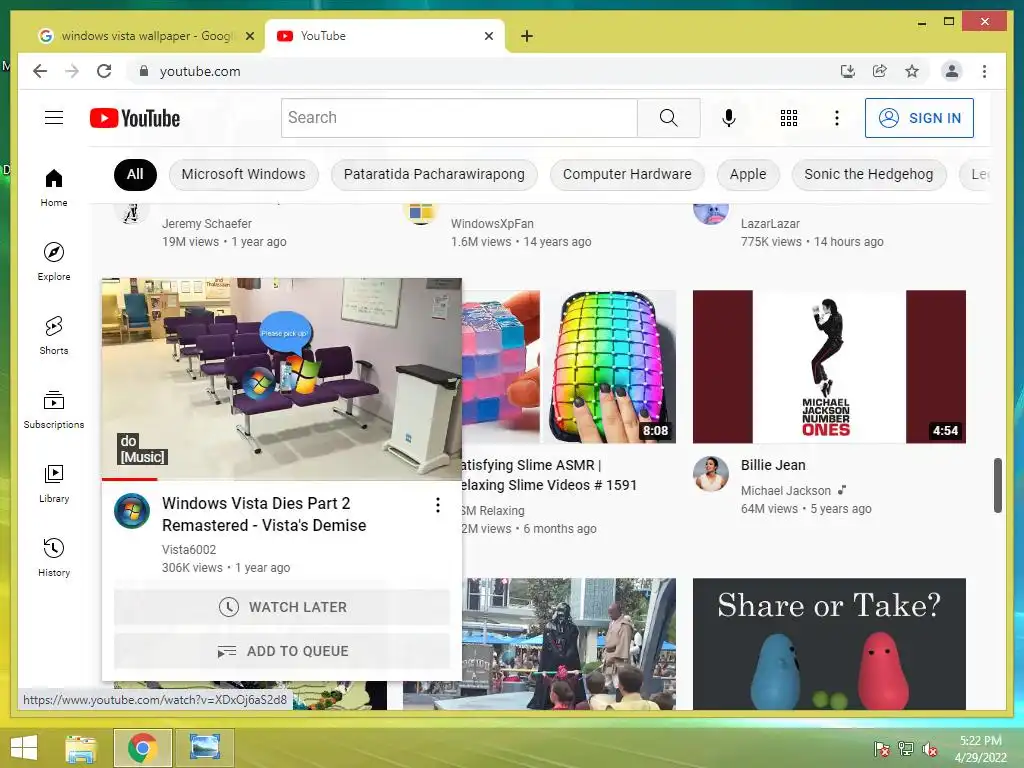Open Library in sidebar

pos(54,483)
